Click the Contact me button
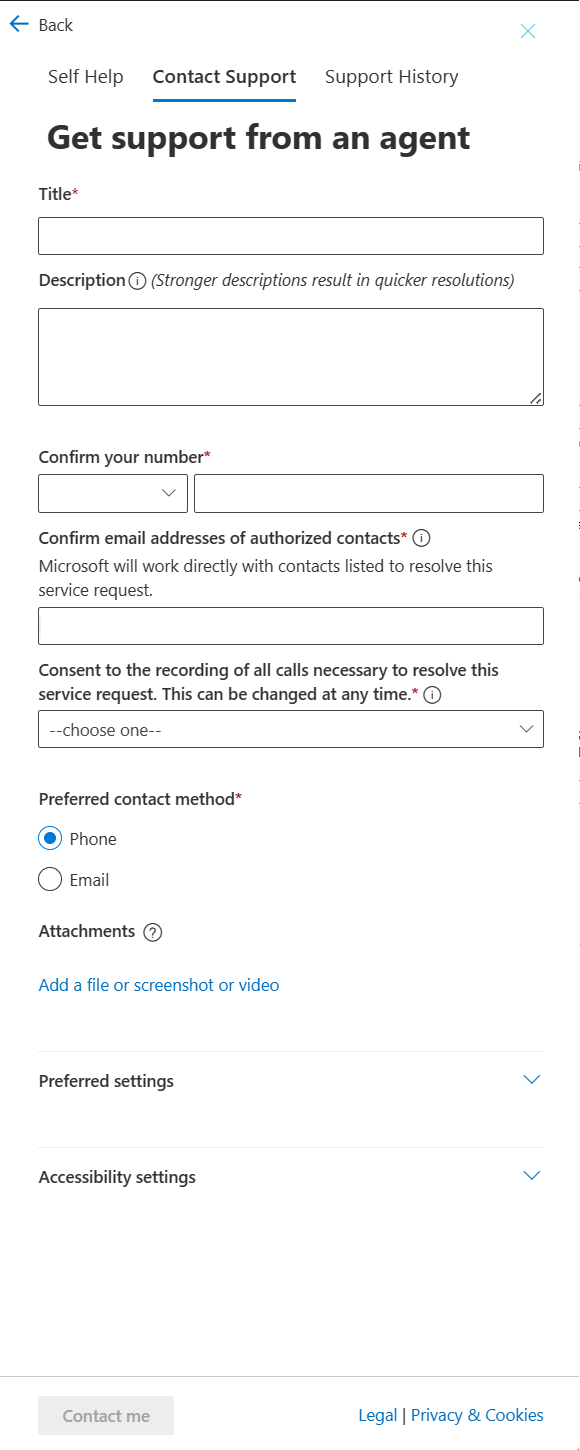This screenshot has width=580, height=1450. (106, 1416)
